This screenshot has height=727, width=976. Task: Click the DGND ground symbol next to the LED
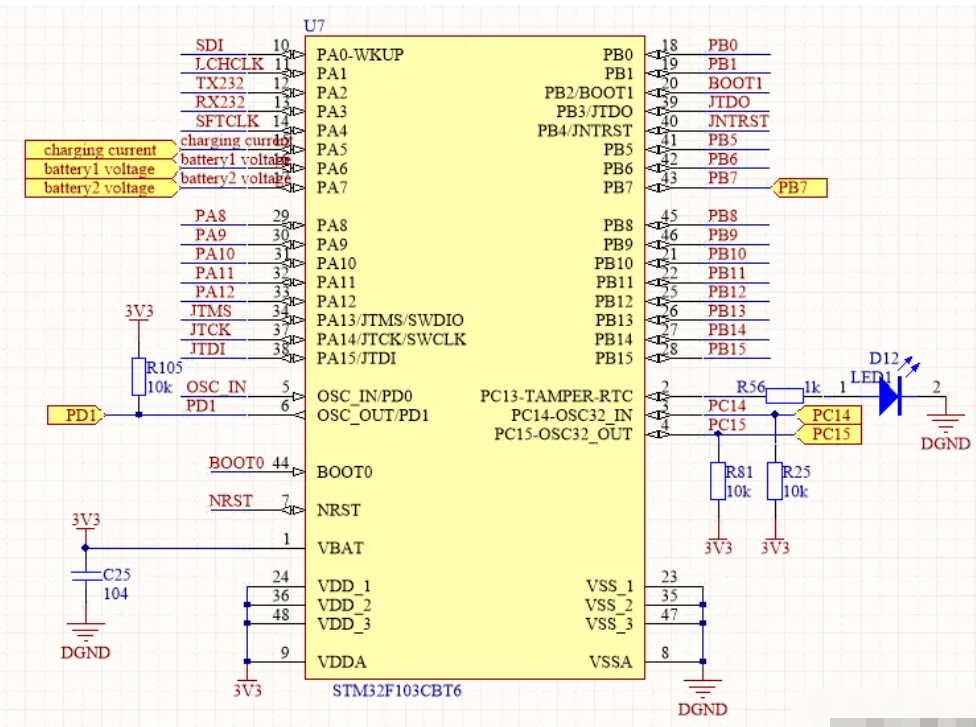946,428
